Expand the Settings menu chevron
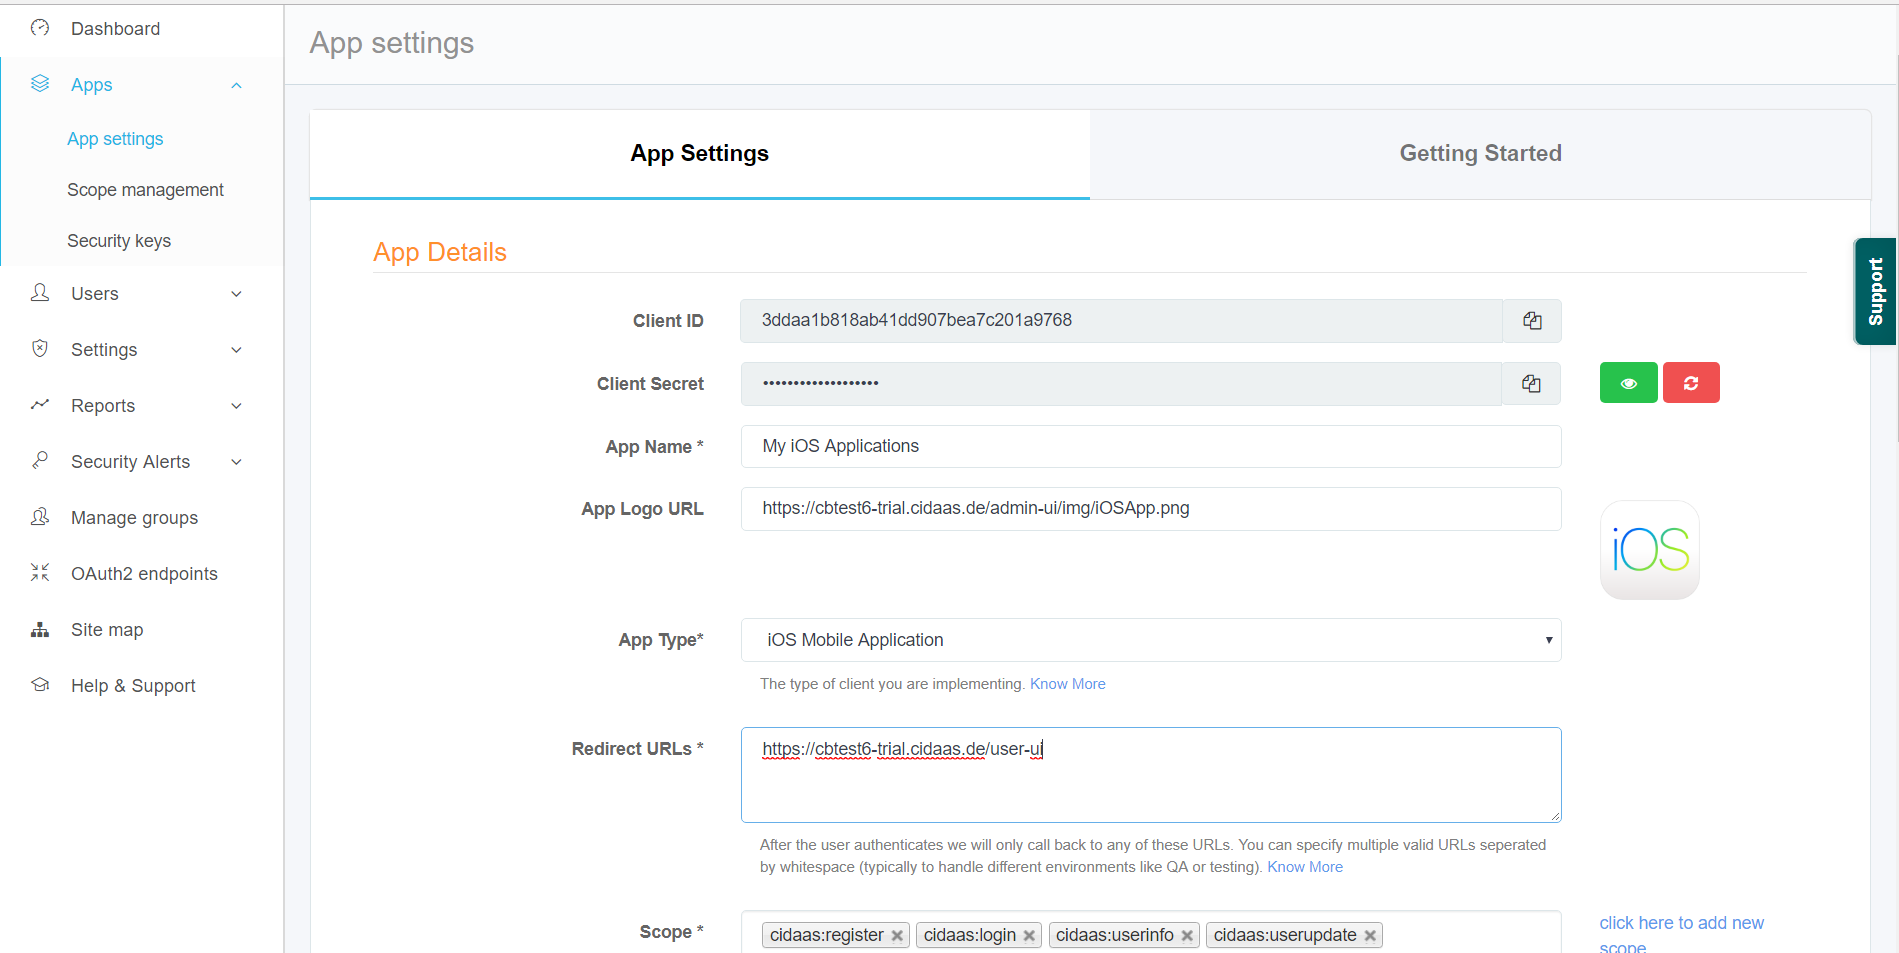 coord(237,350)
